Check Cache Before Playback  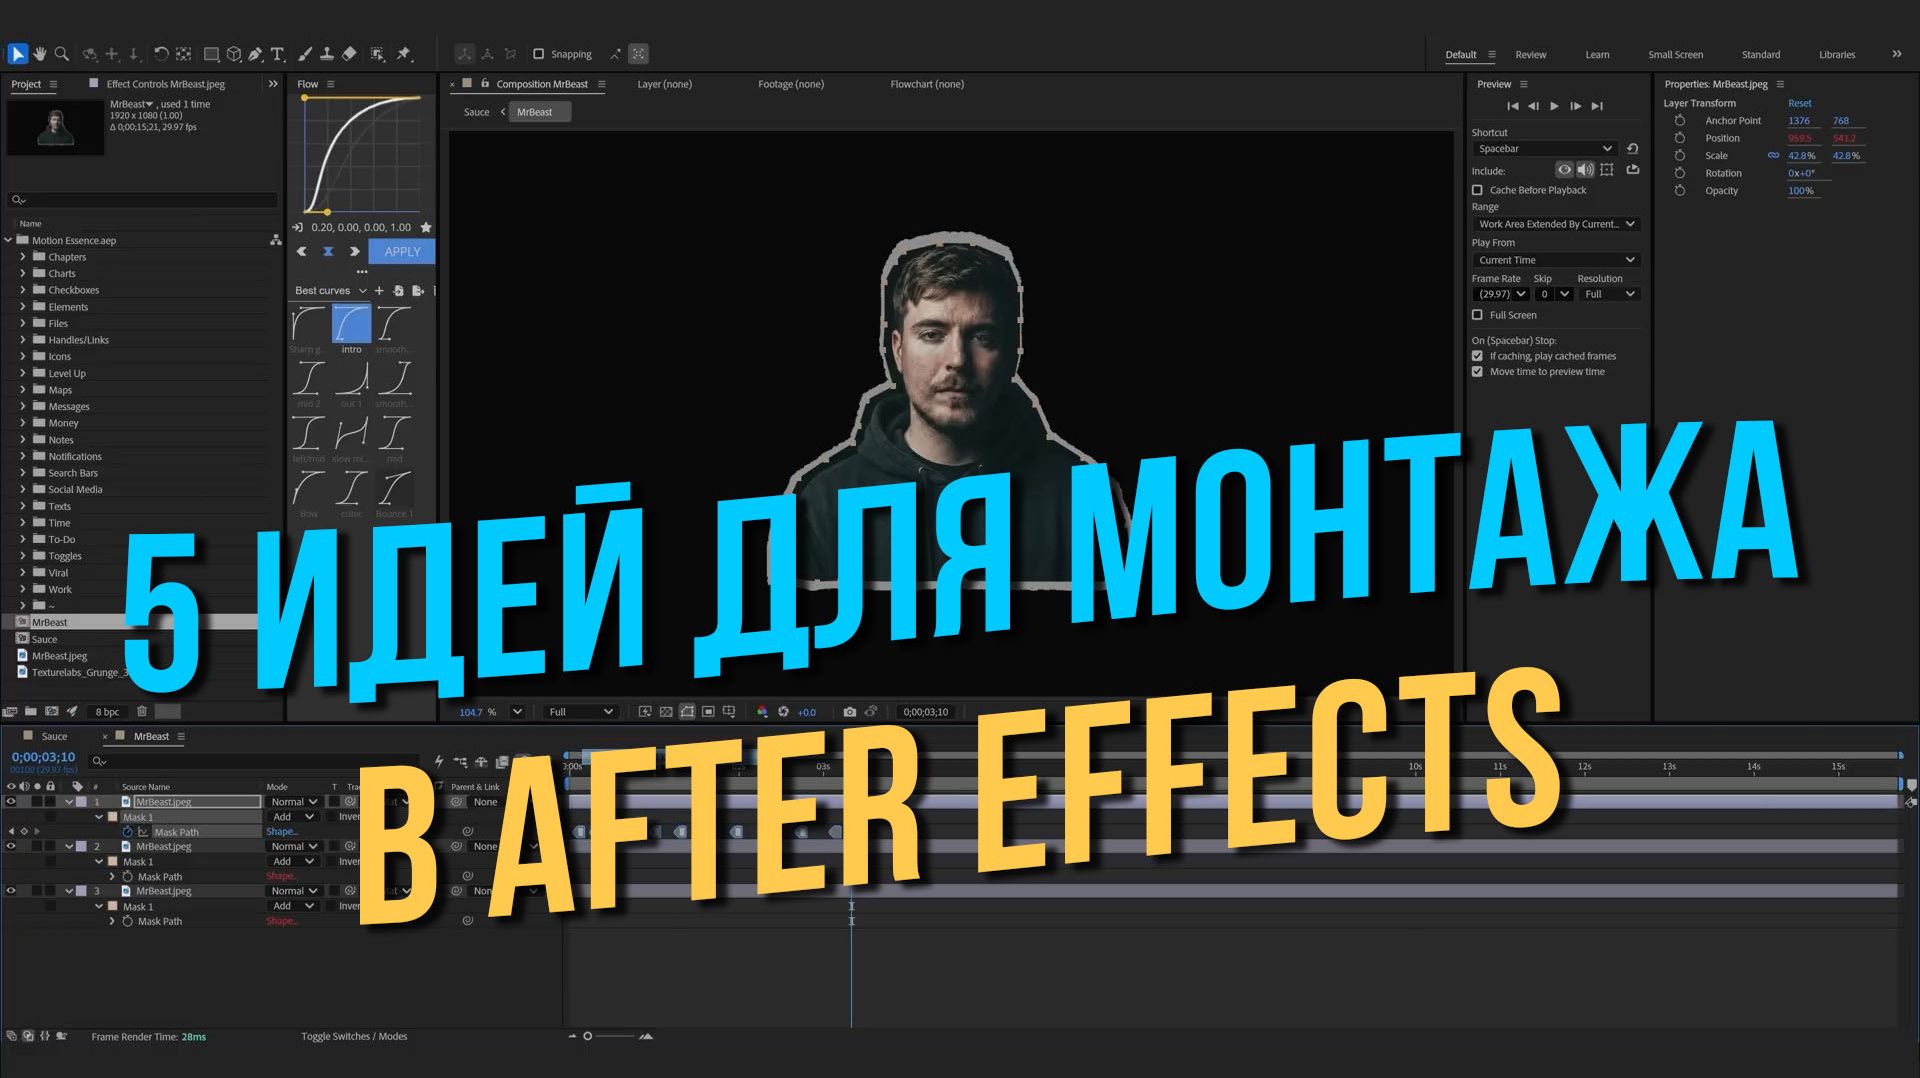point(1477,190)
